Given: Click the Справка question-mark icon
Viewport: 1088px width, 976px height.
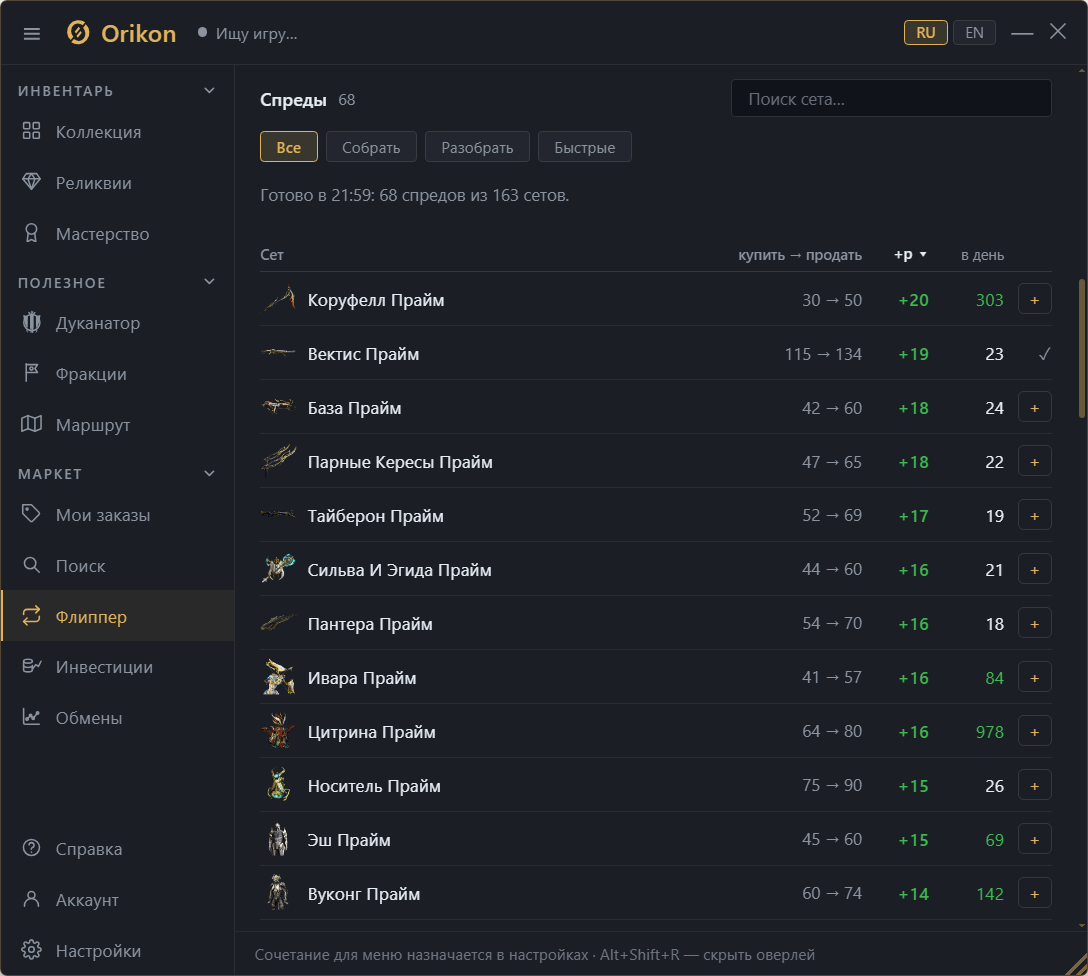Looking at the screenshot, I should pos(31,848).
